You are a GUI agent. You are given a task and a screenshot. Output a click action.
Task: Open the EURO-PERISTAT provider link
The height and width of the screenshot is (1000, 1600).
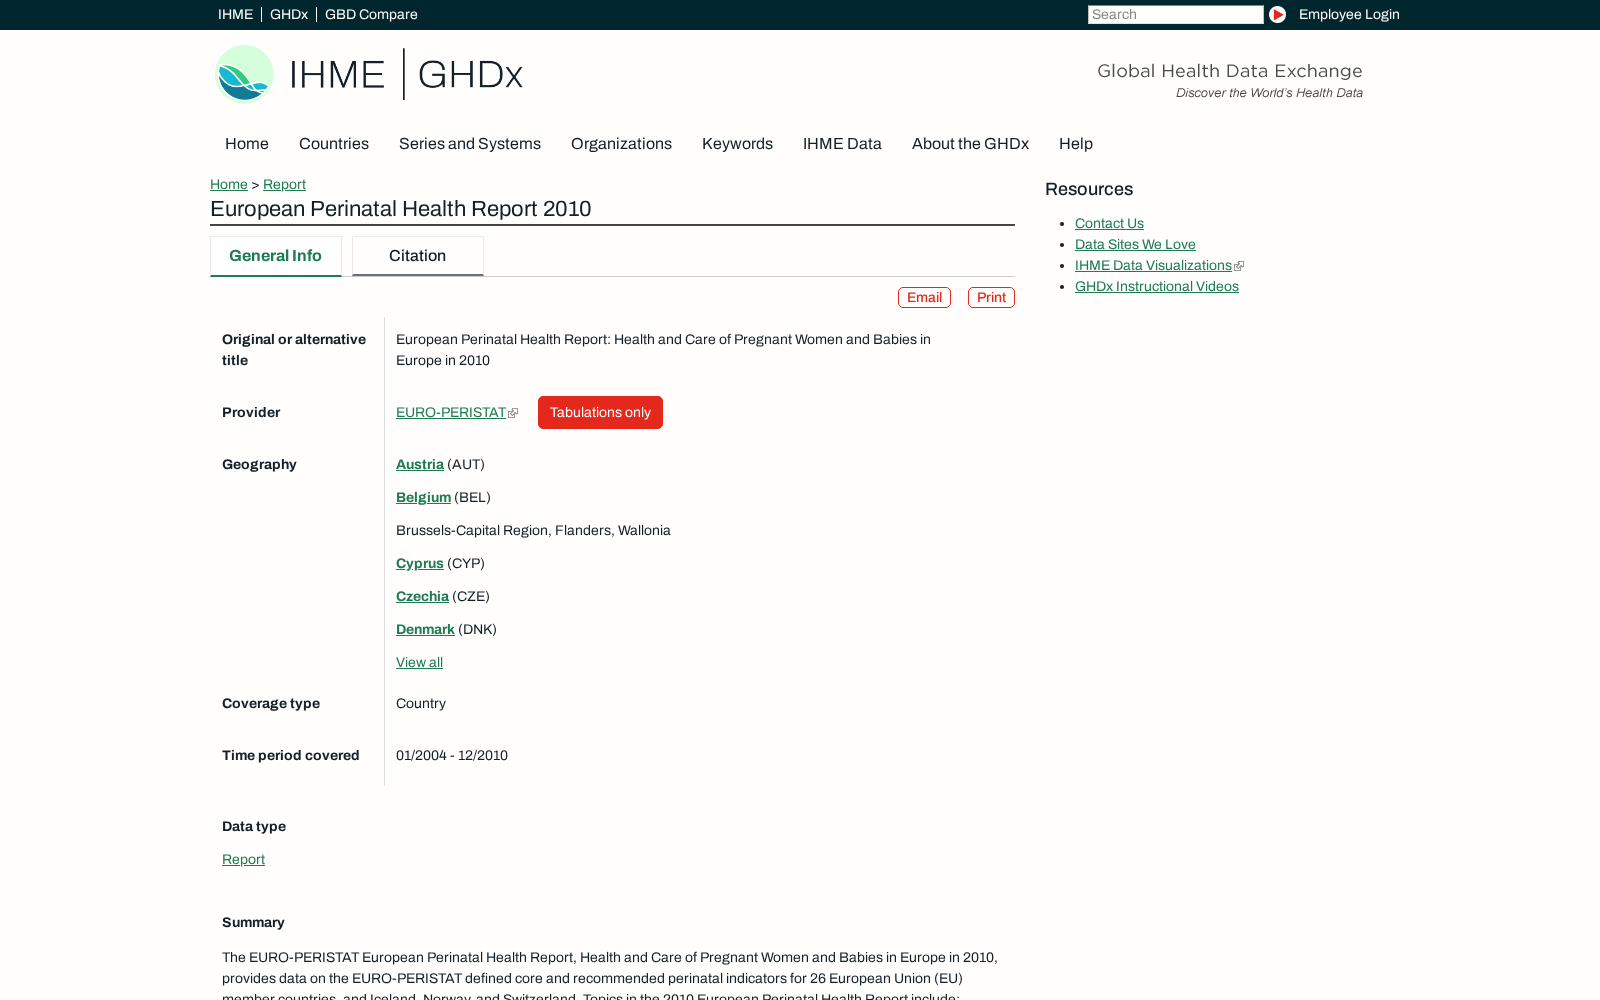[x=451, y=413]
